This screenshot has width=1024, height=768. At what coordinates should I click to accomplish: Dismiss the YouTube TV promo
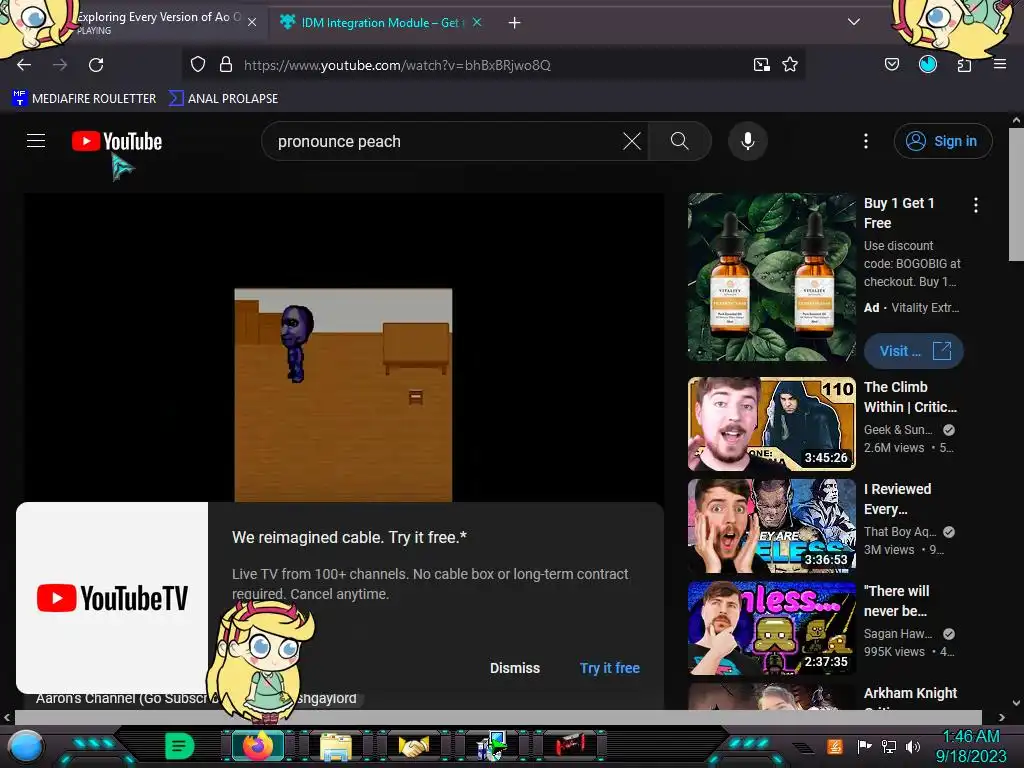515,668
